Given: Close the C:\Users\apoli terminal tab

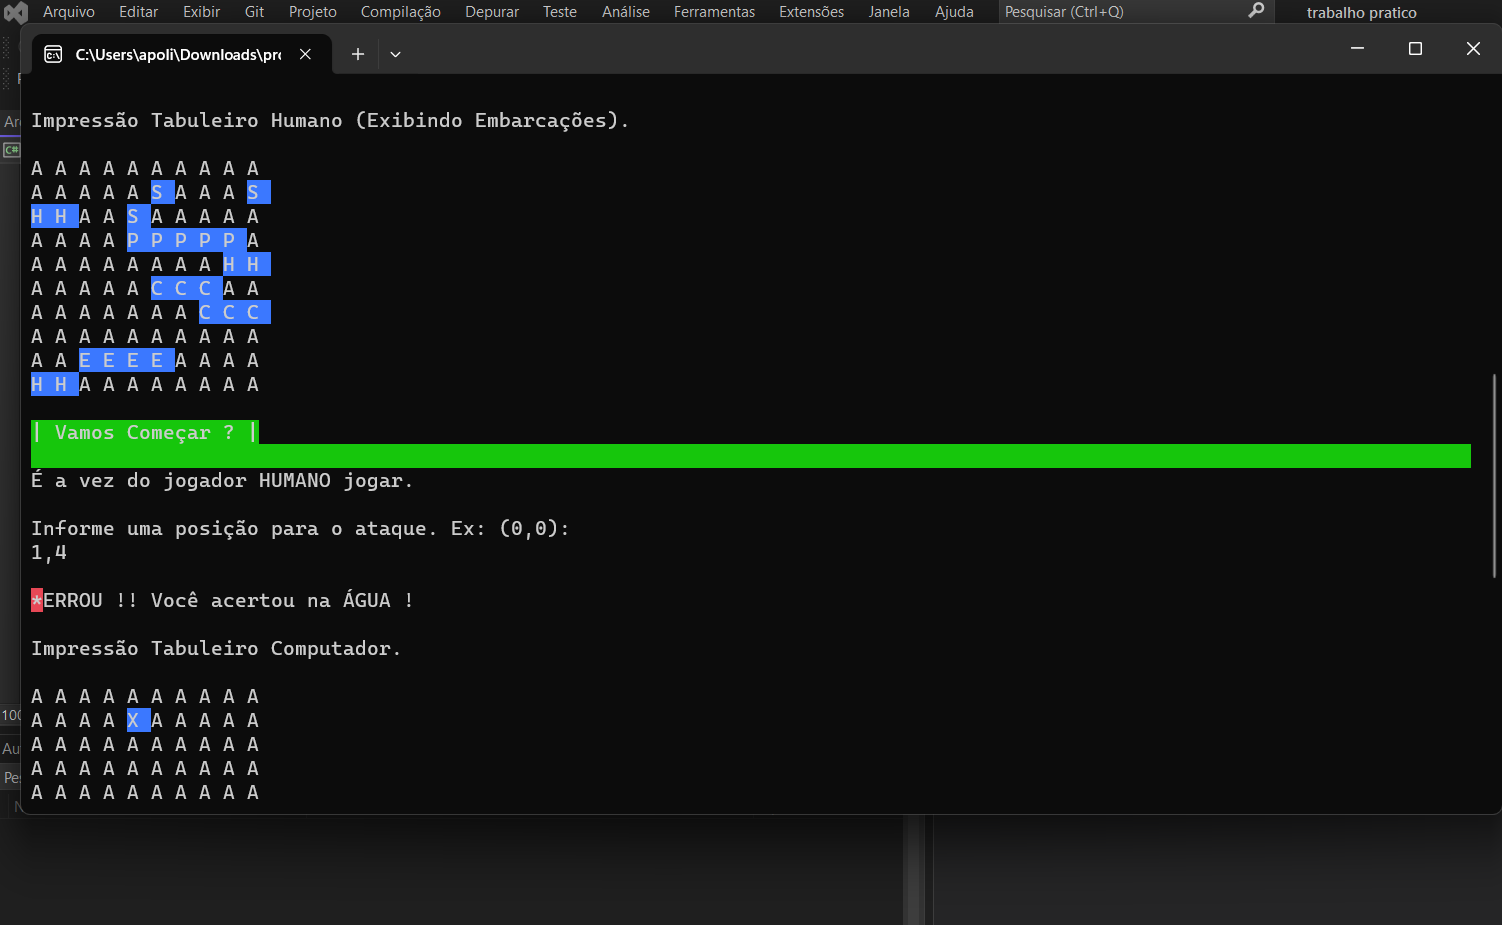Looking at the screenshot, I should [306, 54].
